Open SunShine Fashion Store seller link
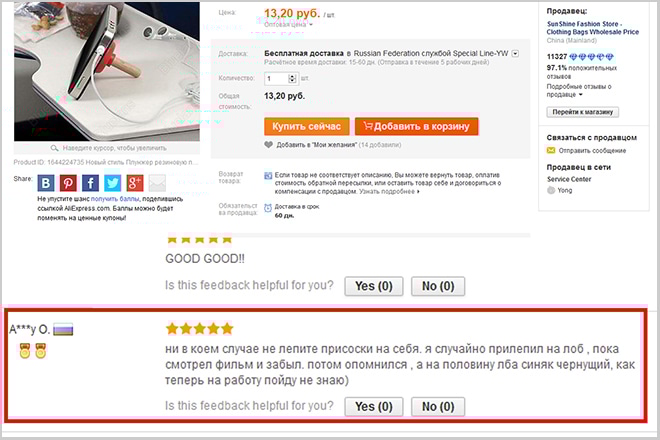The image size is (660, 440). 593,28
